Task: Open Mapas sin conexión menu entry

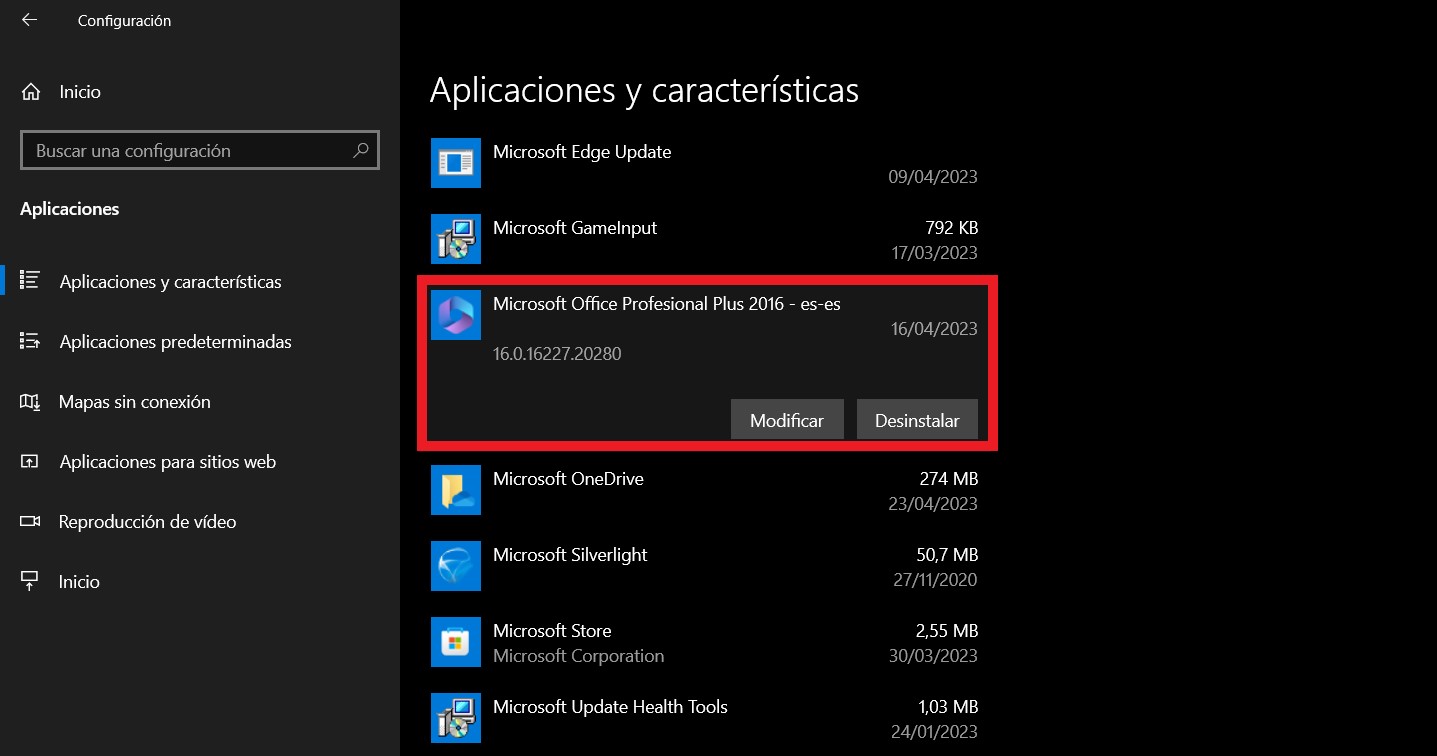Action: tap(134, 402)
